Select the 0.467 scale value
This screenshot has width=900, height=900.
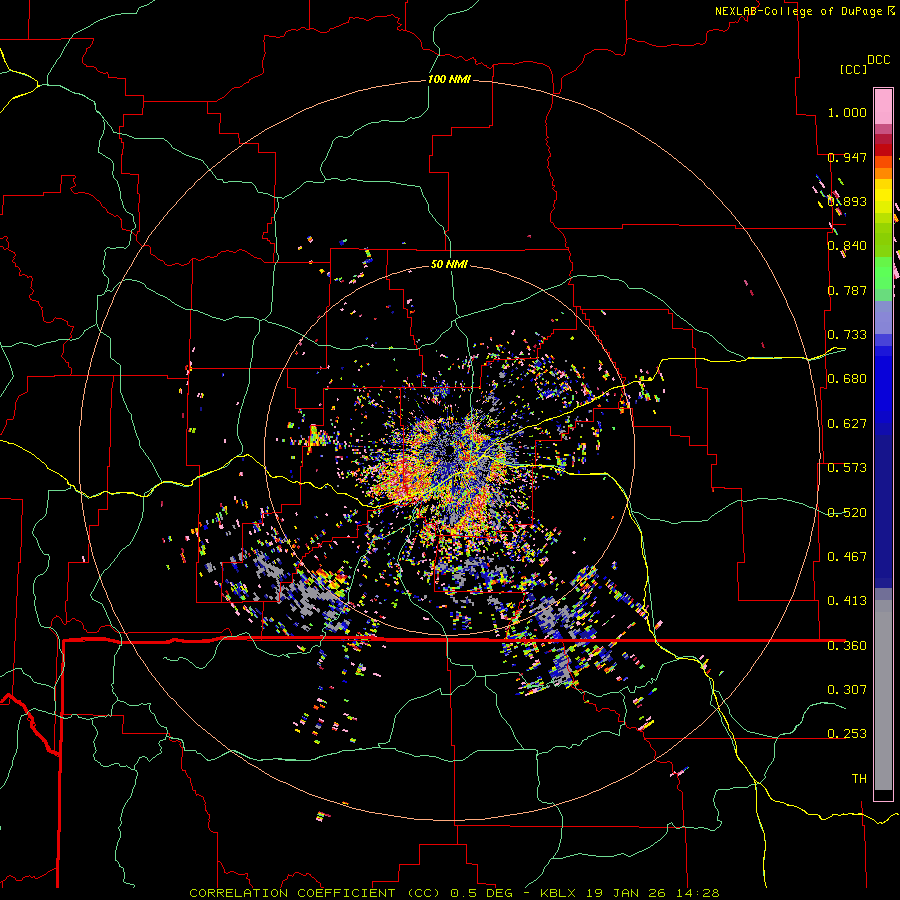point(847,557)
